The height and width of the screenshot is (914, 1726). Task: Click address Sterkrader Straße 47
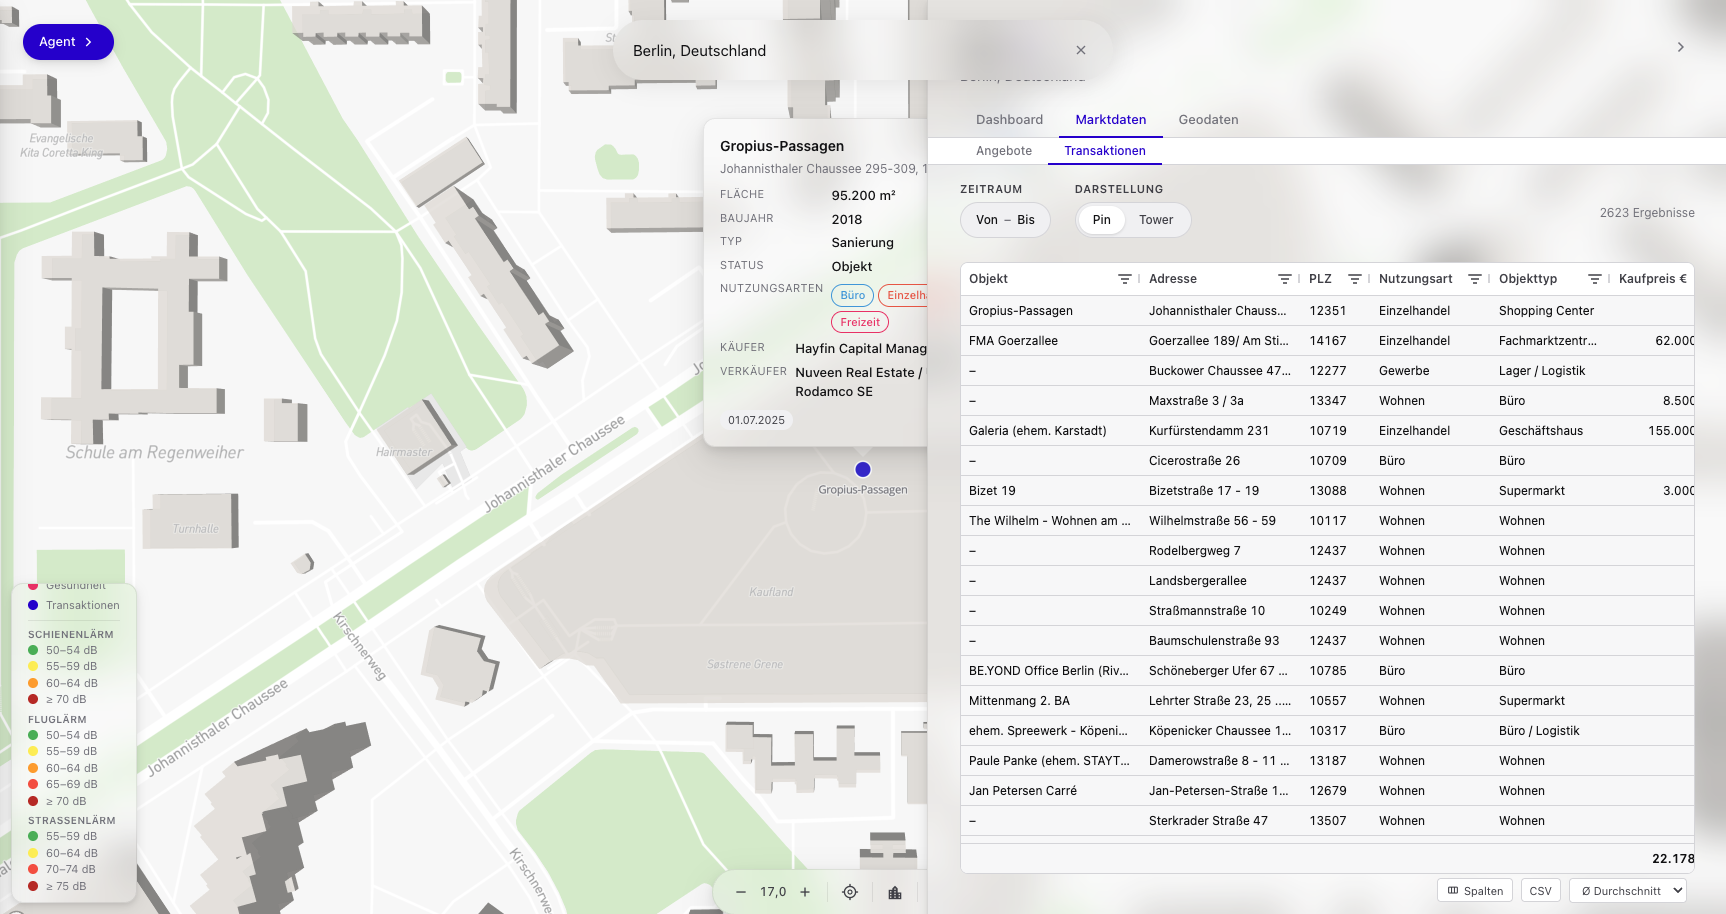[x=1208, y=821]
